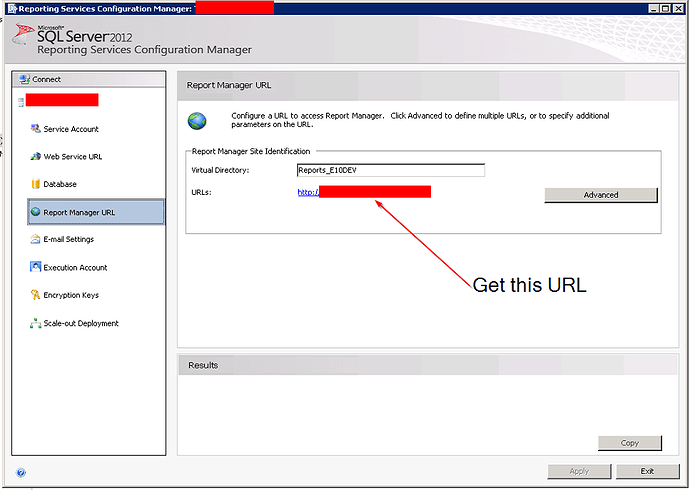Click the URLs label
Viewport: 690px width, 490px height.
[x=202, y=192]
